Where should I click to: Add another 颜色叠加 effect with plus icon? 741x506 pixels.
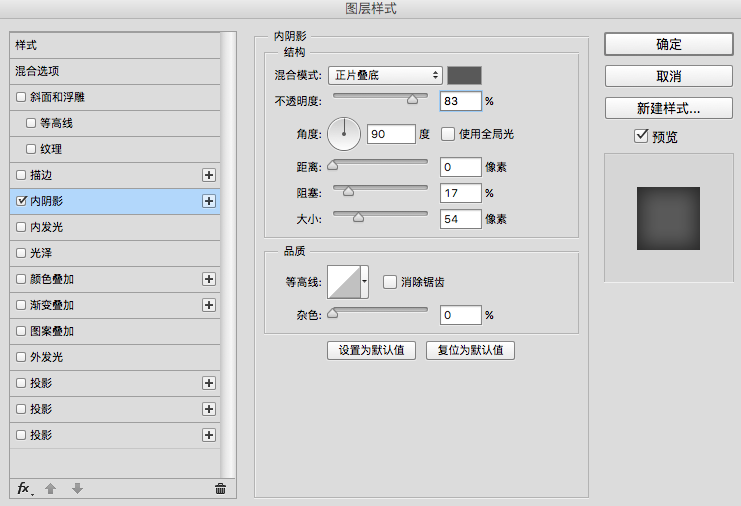pos(209,279)
